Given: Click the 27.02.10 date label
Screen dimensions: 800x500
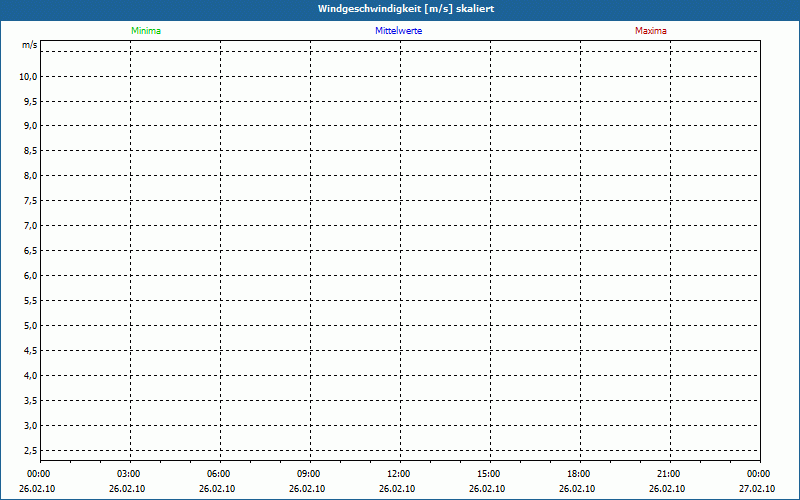Looking at the screenshot, I should pyautogui.click(x=757, y=489).
